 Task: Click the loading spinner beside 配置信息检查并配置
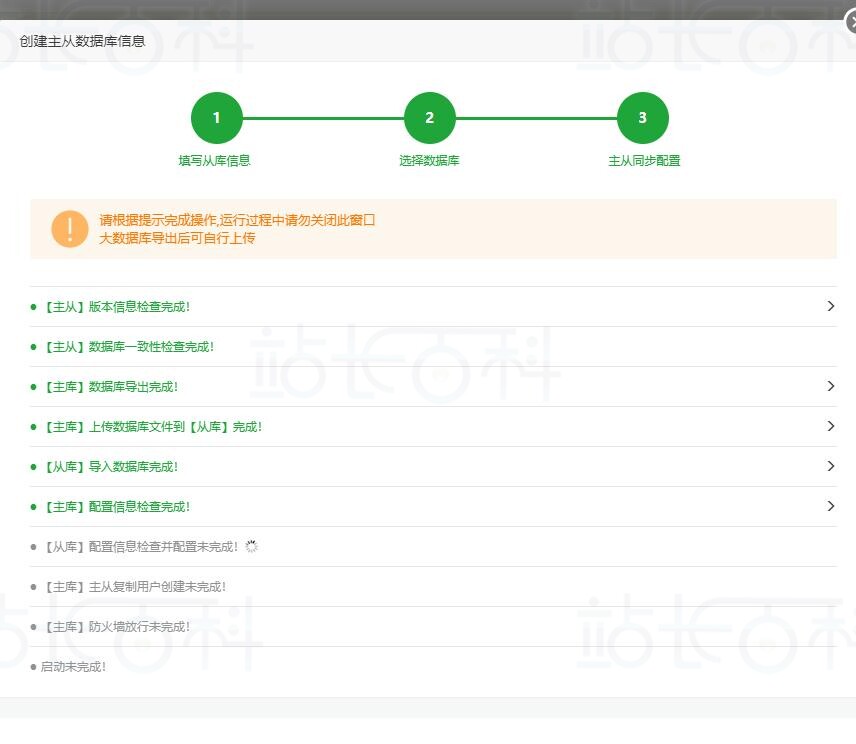[252, 547]
